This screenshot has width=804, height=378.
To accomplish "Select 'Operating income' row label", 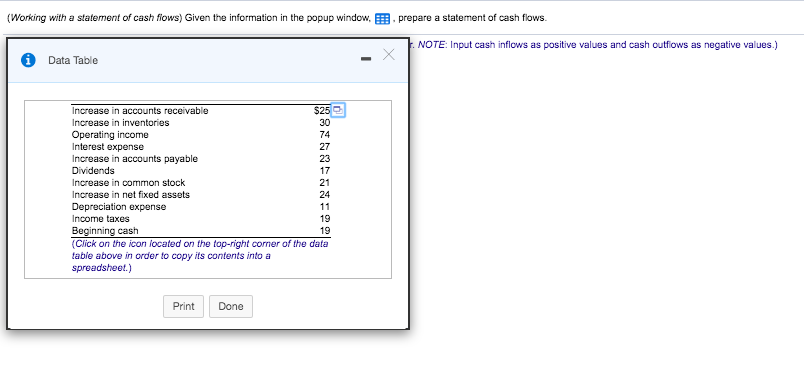I will [x=110, y=135].
